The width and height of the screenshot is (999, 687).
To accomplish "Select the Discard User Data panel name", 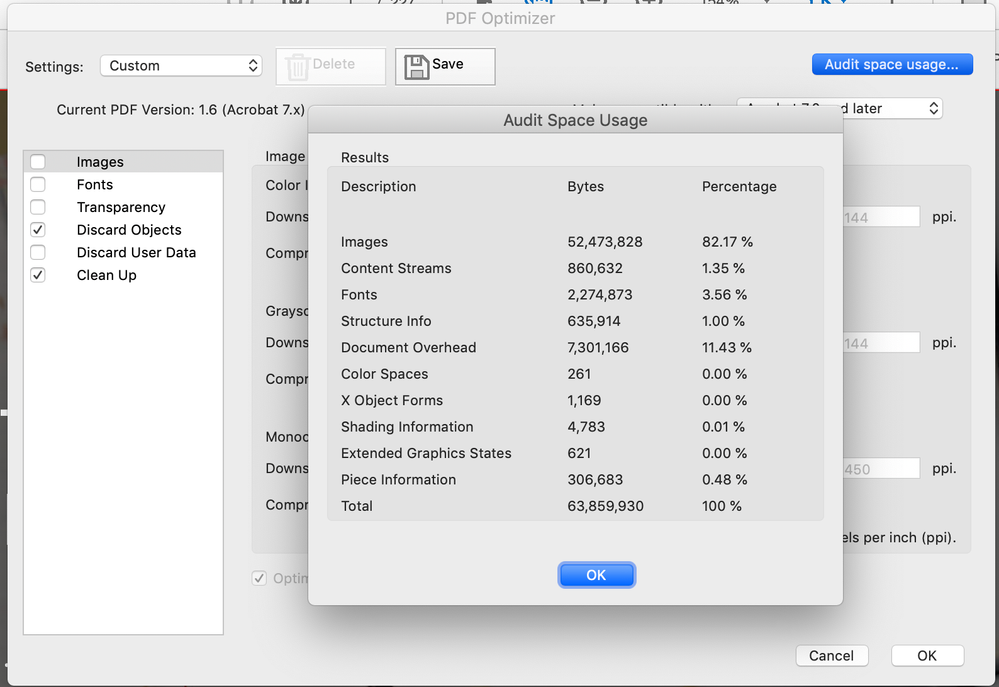I will [x=136, y=253].
